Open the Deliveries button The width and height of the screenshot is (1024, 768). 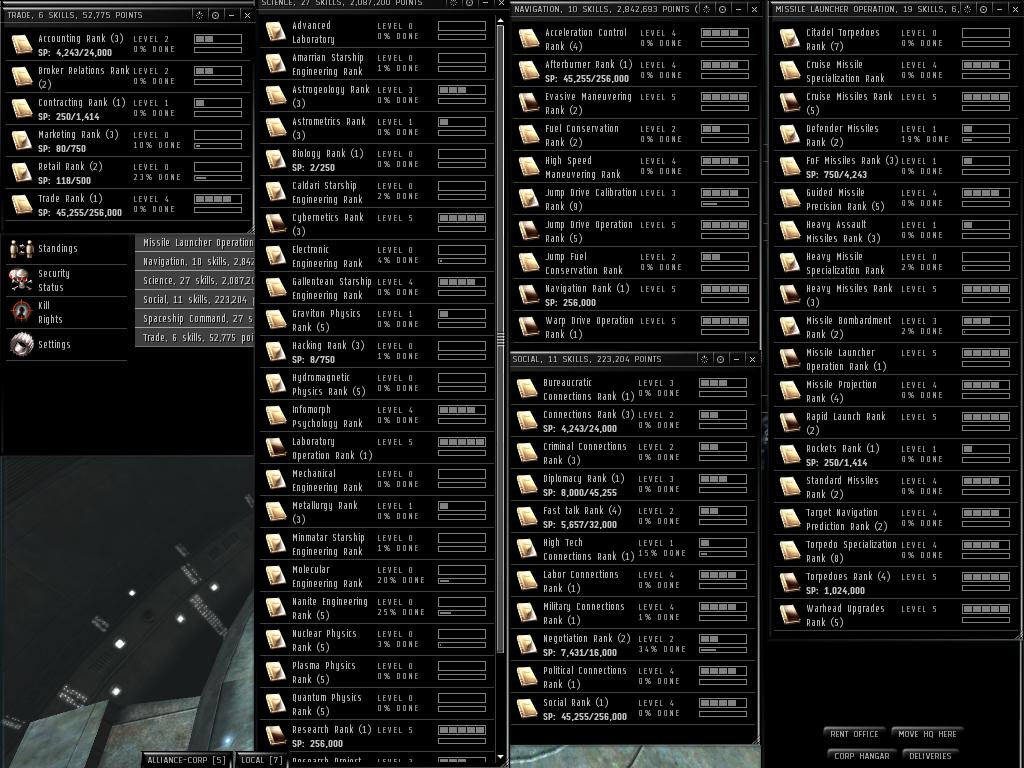point(931,756)
